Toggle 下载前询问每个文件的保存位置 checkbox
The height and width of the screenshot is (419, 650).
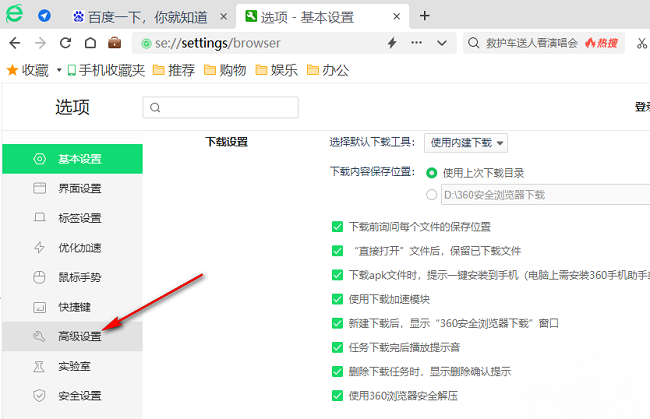(x=337, y=227)
